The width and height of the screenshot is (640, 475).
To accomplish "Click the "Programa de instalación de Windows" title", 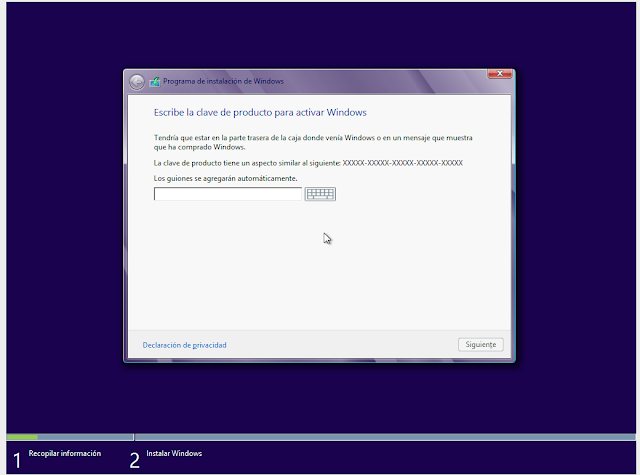I will tap(223, 81).
